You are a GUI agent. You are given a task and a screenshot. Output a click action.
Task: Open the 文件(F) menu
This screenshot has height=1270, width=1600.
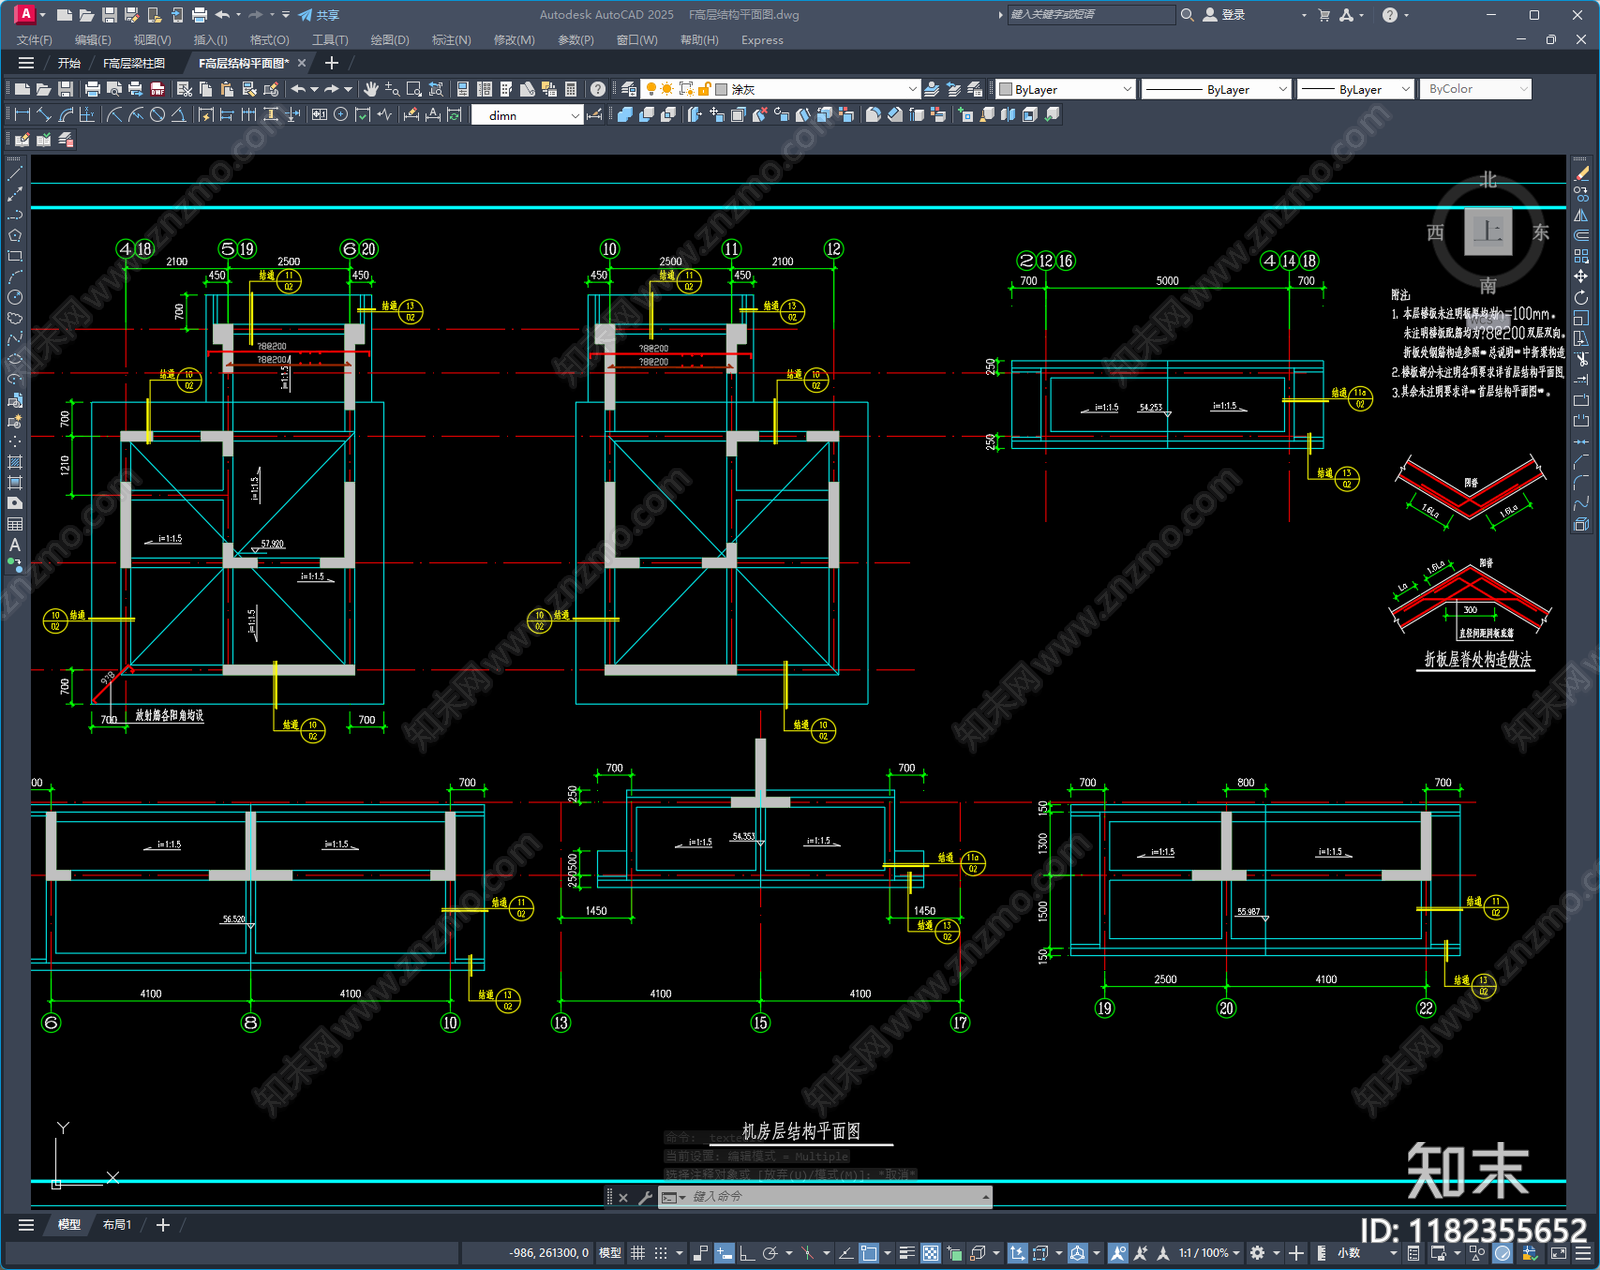[x=34, y=40]
